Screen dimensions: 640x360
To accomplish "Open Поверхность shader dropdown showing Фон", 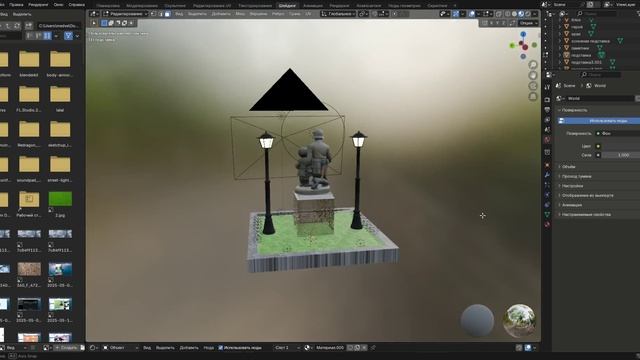I will click(618, 133).
